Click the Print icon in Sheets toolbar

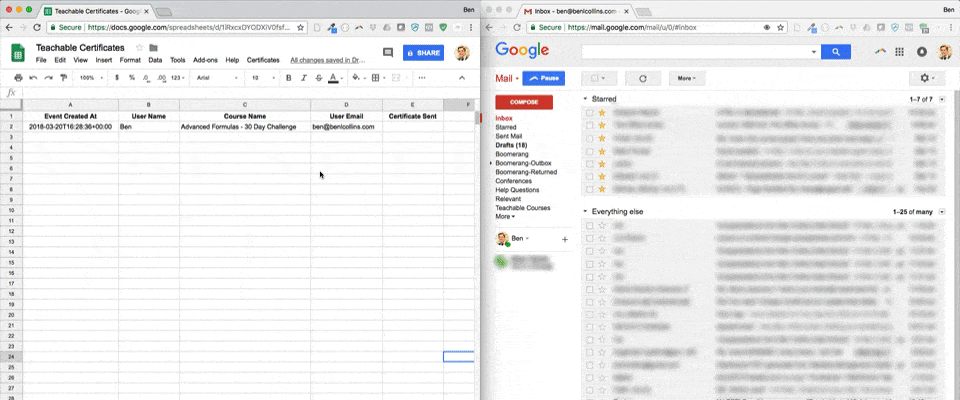tap(18, 78)
